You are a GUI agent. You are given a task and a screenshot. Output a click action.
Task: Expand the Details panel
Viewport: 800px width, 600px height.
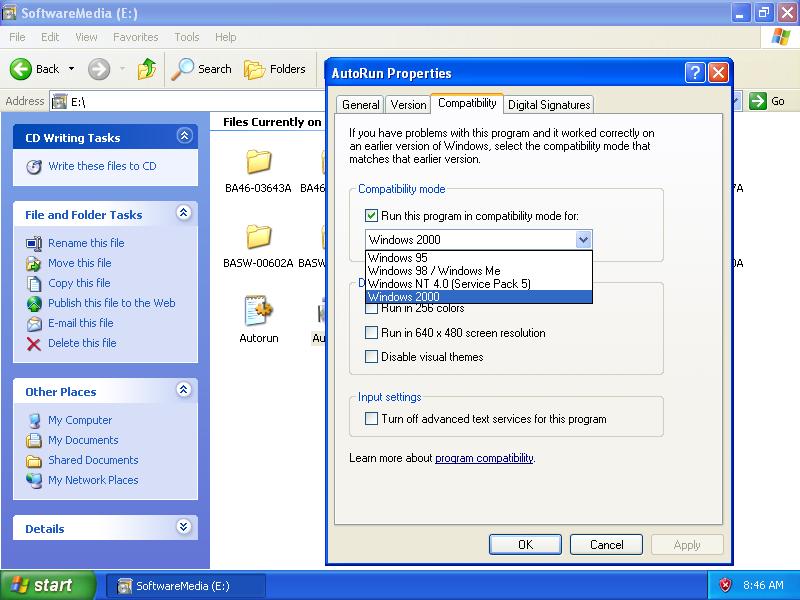pyautogui.click(x=184, y=527)
